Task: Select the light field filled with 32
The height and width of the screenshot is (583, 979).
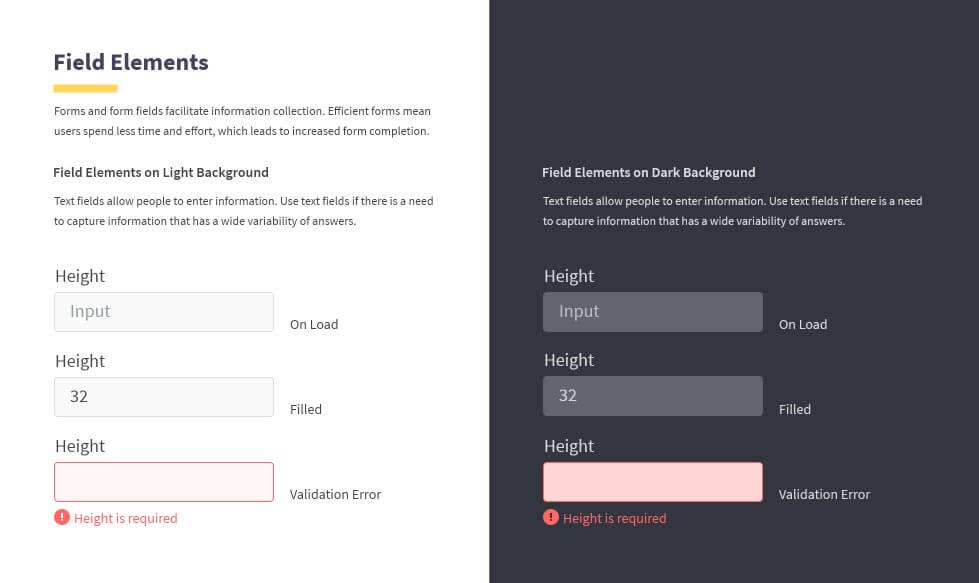Action: (x=164, y=396)
